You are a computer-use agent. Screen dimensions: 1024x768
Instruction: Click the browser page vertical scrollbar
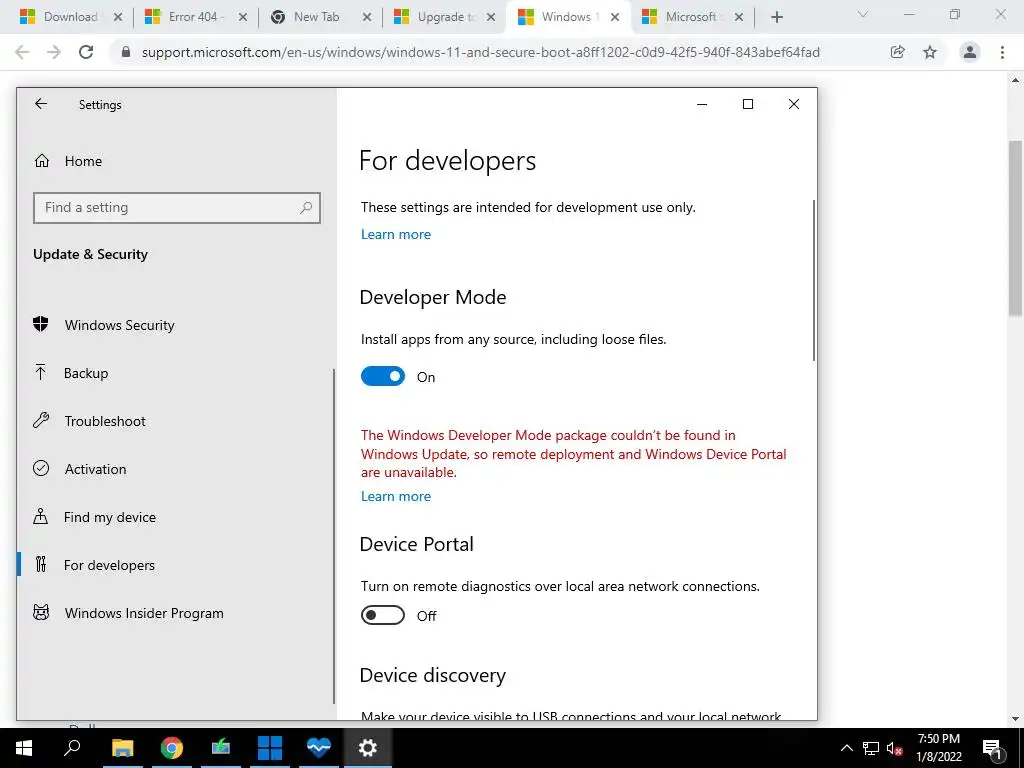click(1015, 229)
